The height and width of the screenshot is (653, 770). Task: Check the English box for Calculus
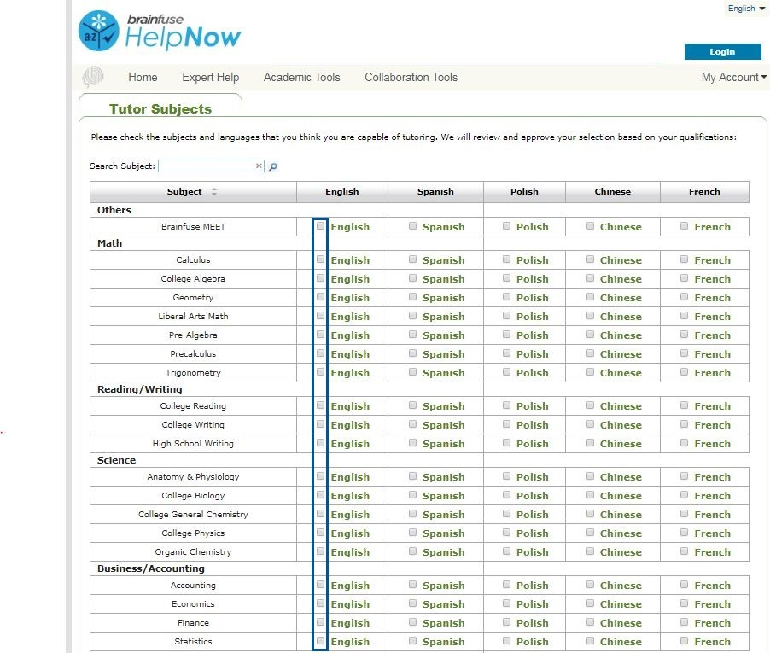tap(321, 260)
